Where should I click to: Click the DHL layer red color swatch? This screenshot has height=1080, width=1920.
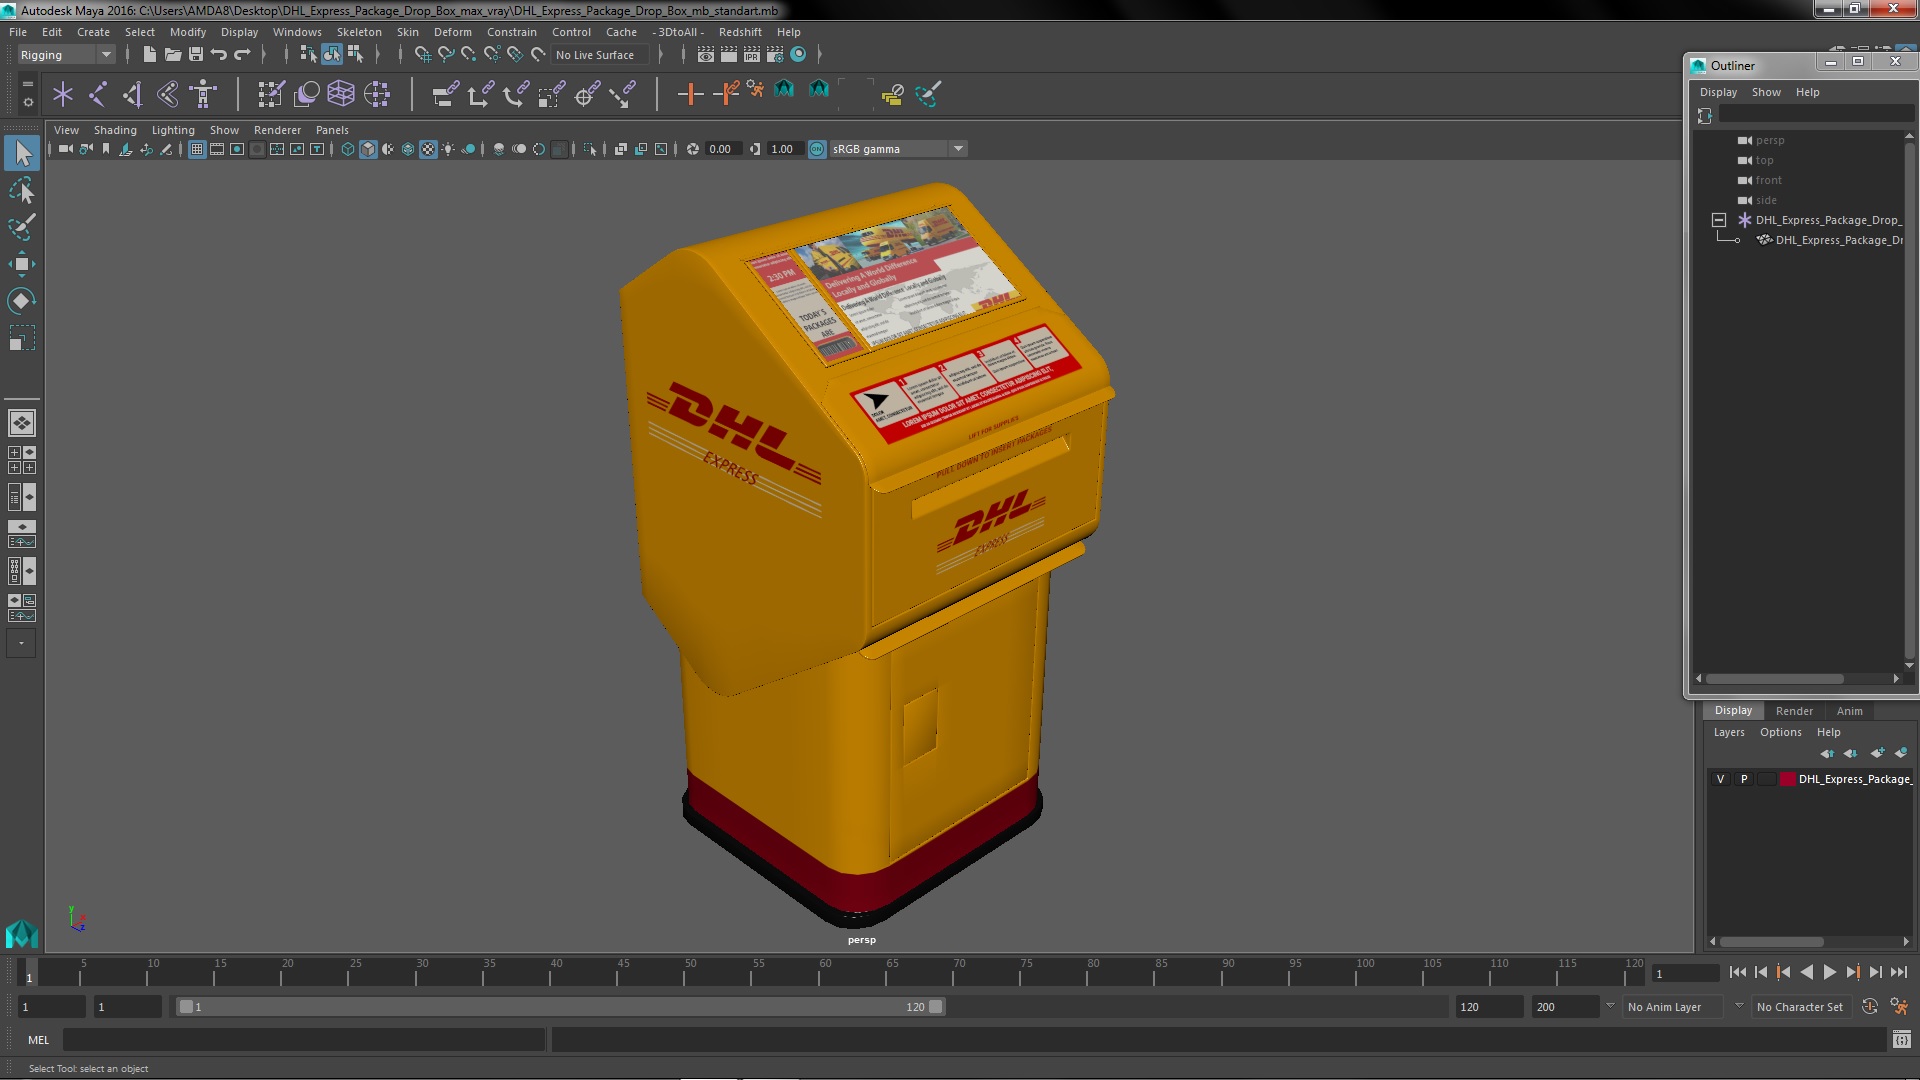(1787, 779)
